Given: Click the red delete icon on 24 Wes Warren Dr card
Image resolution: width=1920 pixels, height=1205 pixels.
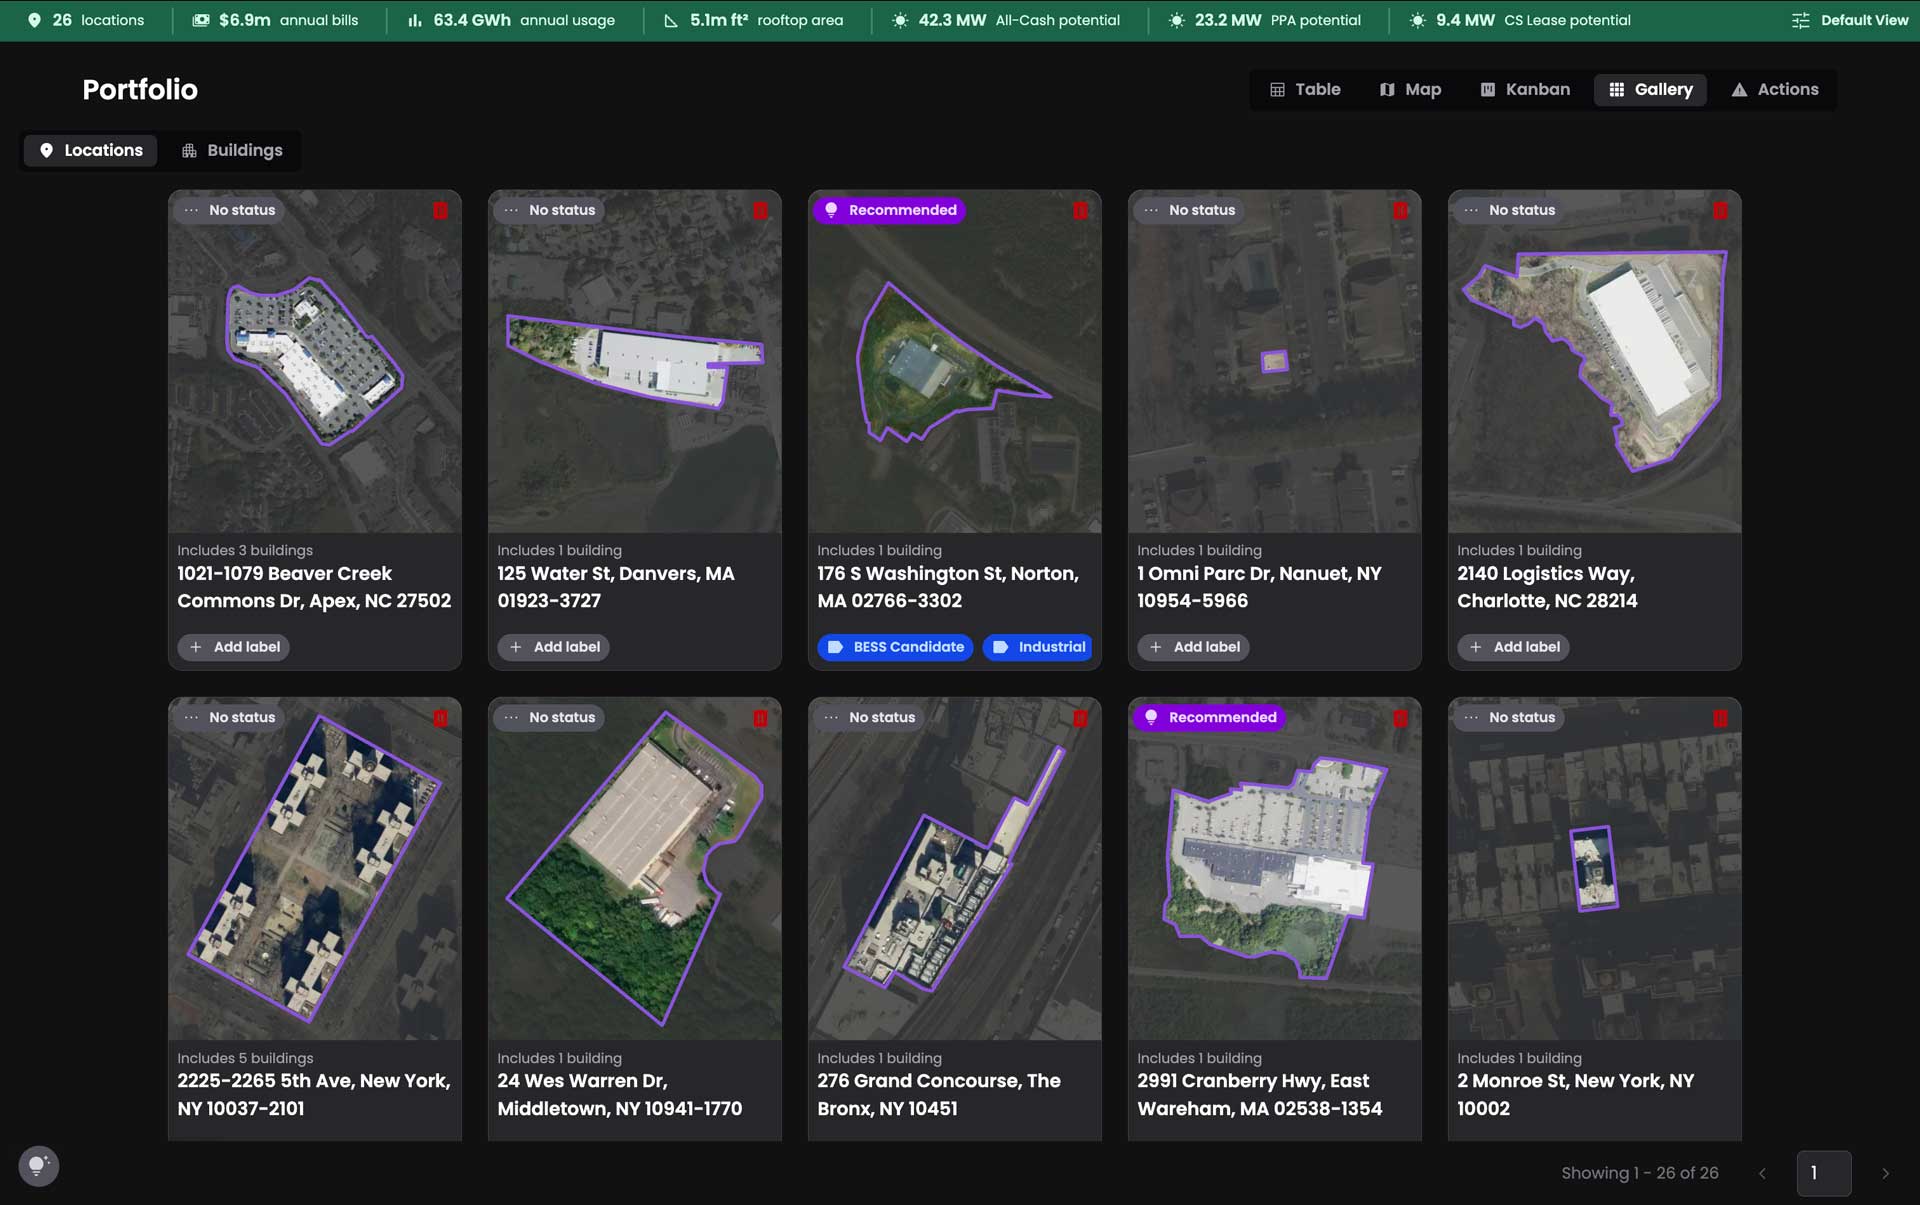Looking at the screenshot, I should (x=760, y=718).
